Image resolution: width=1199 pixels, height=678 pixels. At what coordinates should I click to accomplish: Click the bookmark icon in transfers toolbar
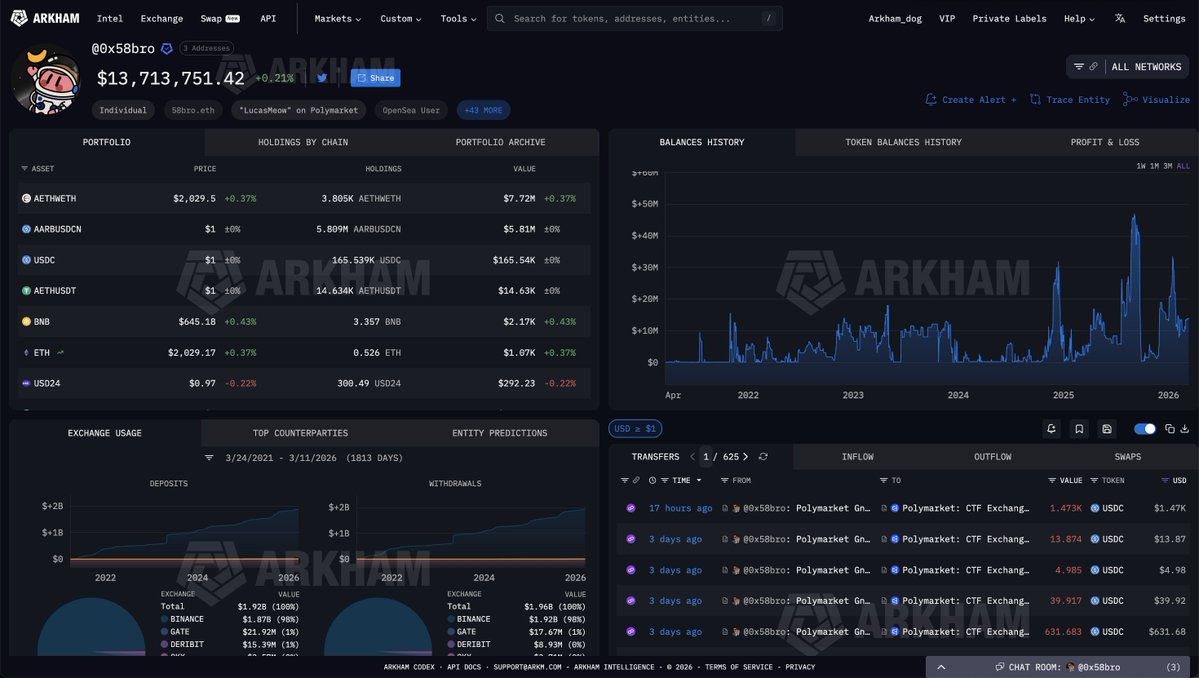pyautogui.click(x=1079, y=429)
